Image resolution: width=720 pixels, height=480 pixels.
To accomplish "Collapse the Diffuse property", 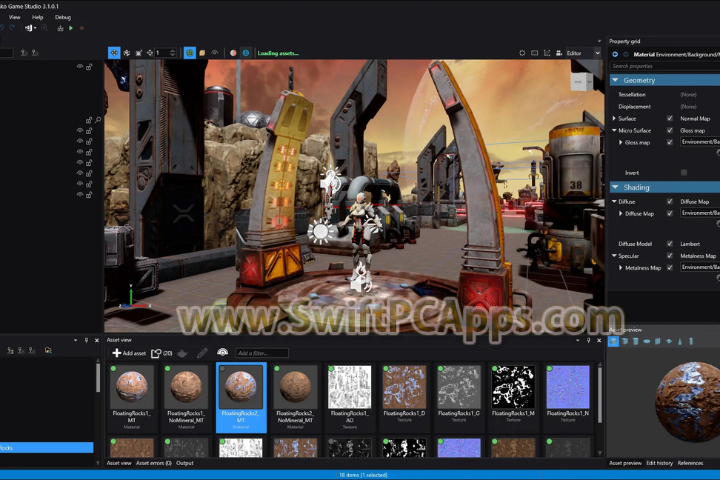I will [x=614, y=201].
